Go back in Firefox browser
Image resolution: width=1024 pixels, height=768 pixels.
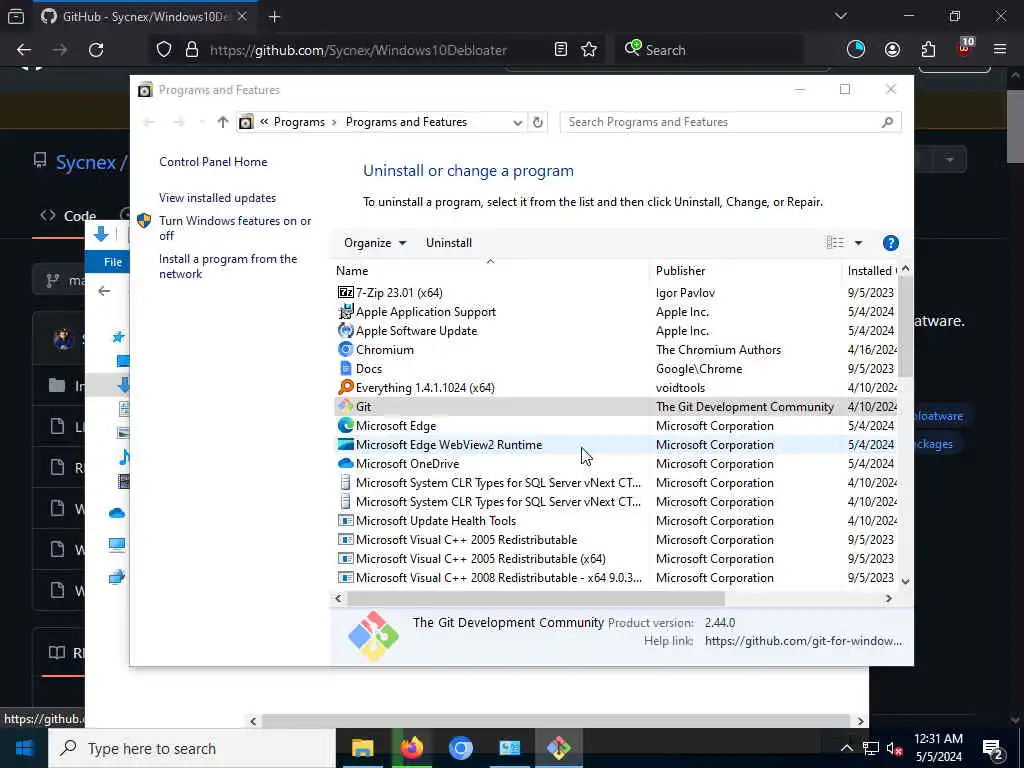24,50
